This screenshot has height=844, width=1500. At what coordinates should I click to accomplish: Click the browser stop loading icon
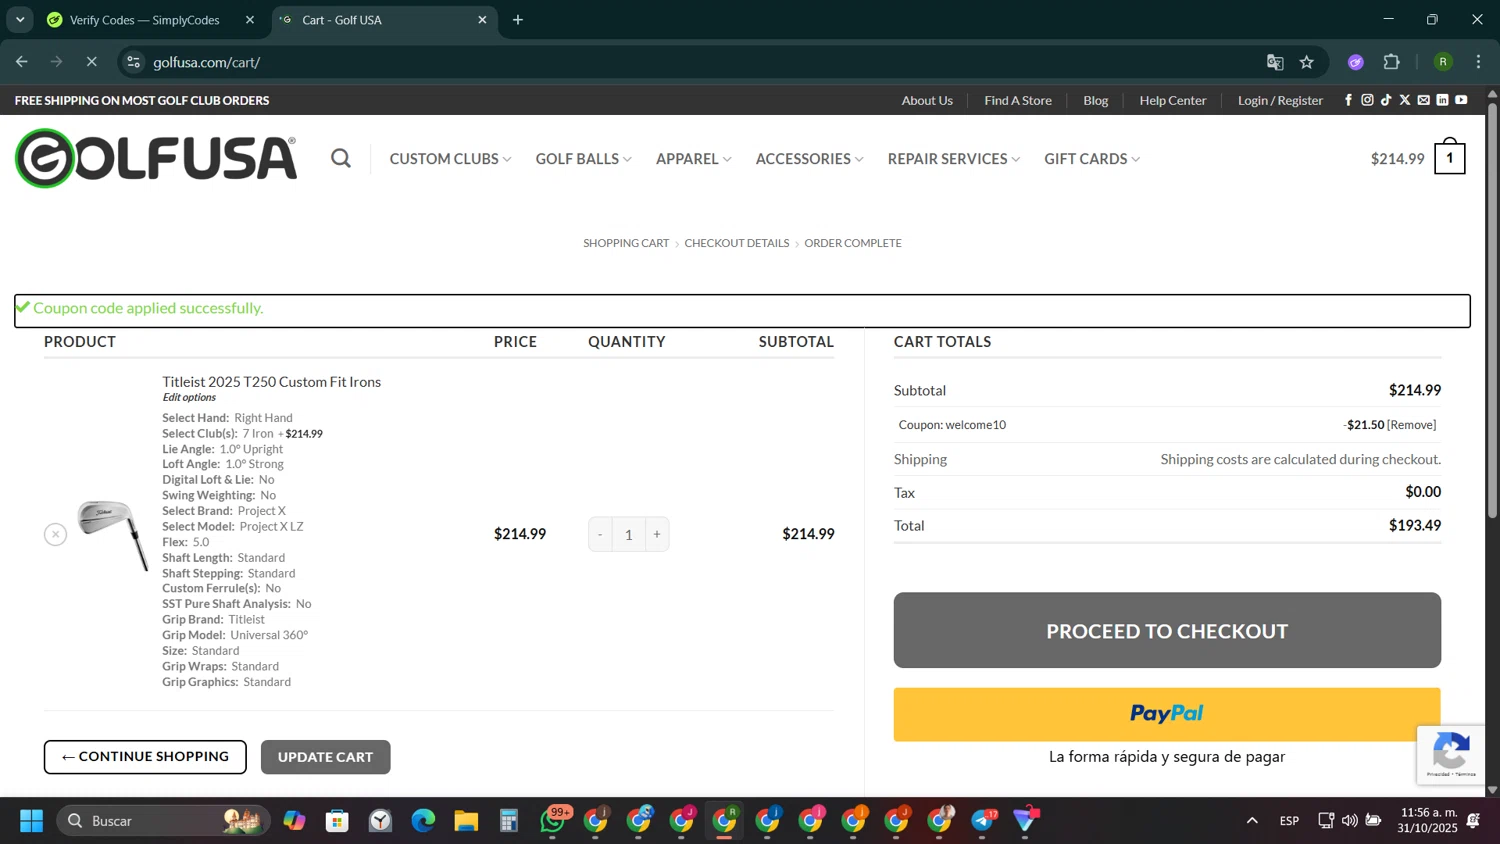(91, 62)
